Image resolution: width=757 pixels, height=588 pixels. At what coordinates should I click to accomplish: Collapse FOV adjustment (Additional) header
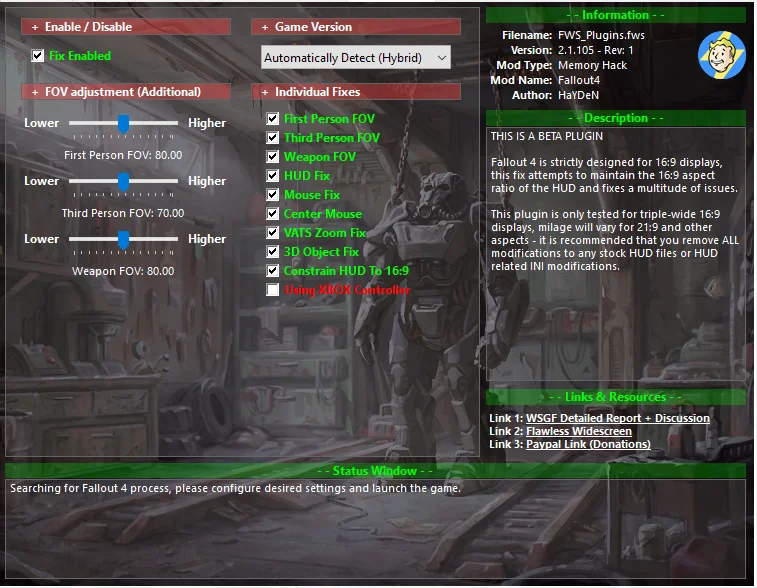126,92
